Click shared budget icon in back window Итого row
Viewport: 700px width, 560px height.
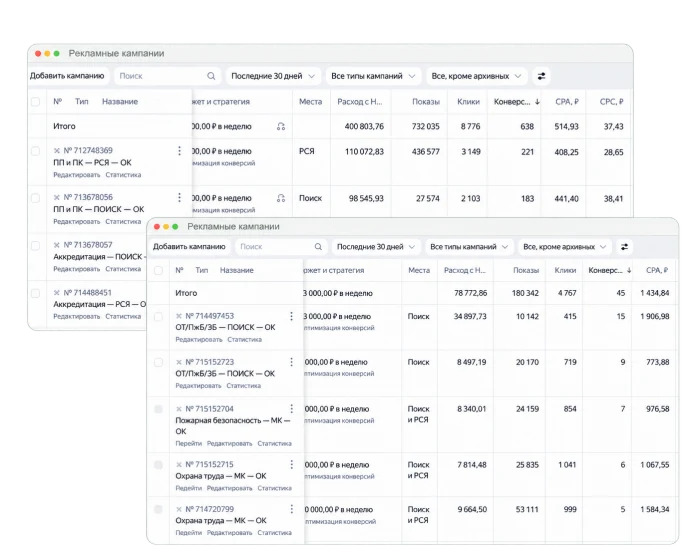281,126
